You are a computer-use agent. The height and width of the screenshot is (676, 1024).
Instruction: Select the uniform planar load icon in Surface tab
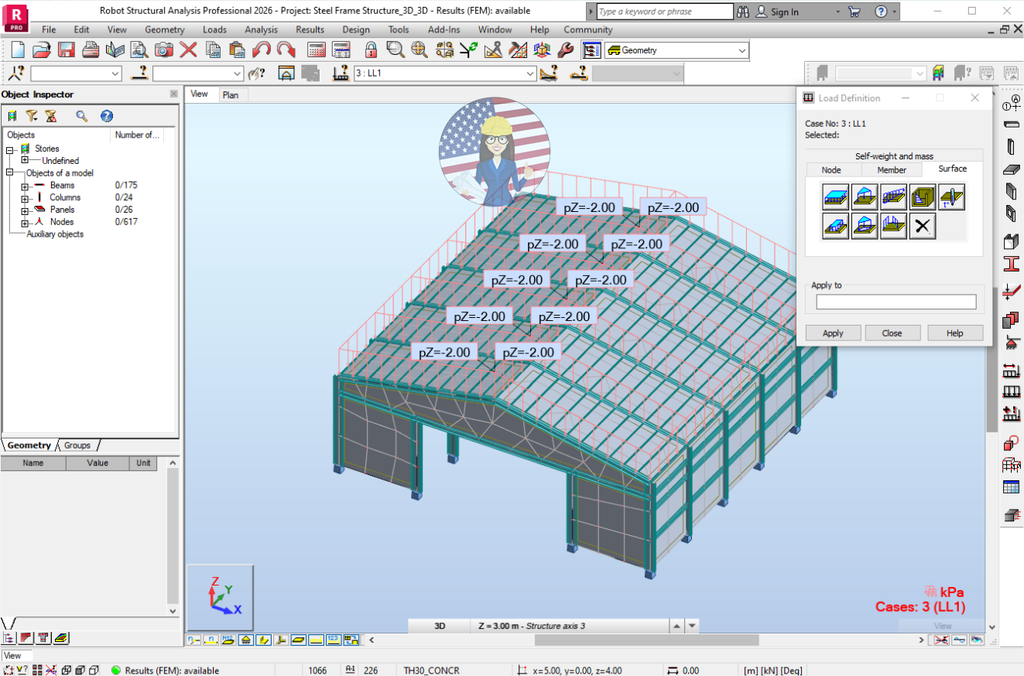835,196
